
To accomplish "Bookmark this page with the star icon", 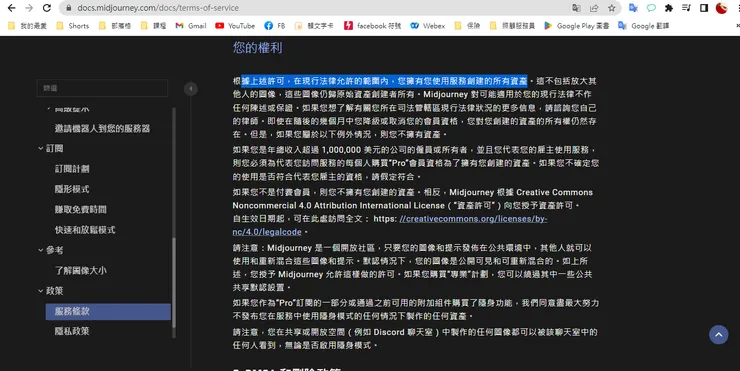I will (x=612, y=8).
